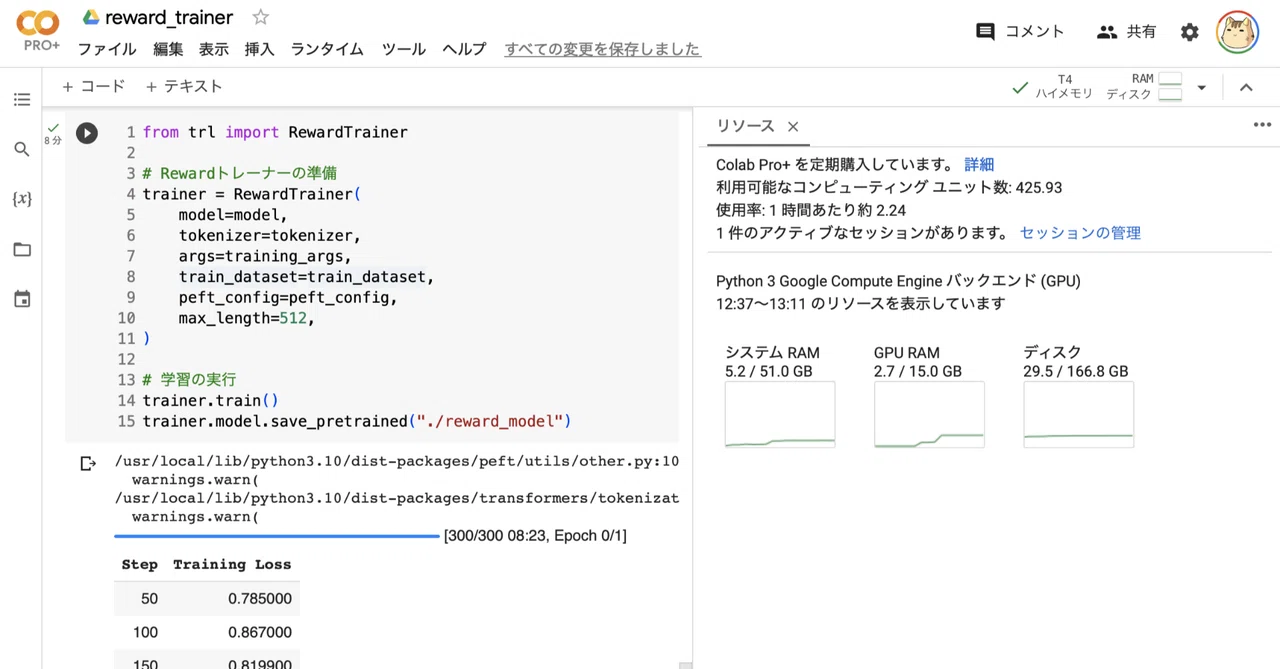The width and height of the screenshot is (1280, 669).
Task: Click the save_pretrained code line
Action: (357, 421)
